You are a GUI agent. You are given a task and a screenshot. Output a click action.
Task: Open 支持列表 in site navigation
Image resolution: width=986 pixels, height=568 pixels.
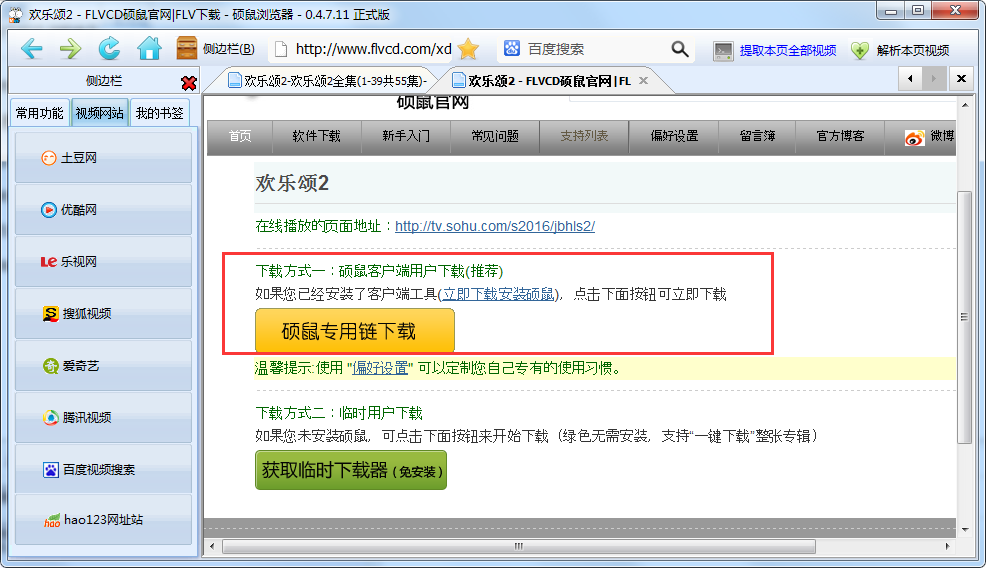pos(584,136)
